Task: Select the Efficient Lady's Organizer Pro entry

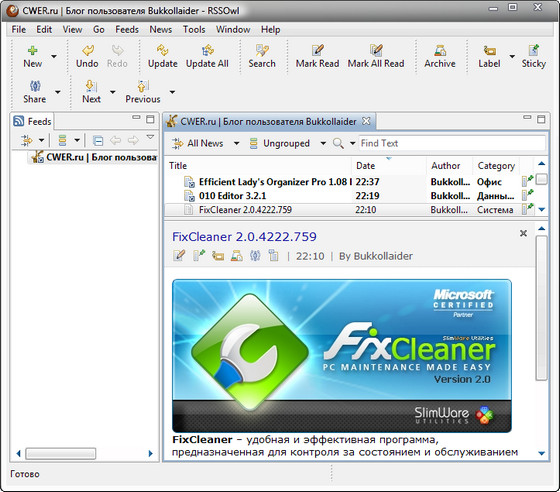Action: click(349, 182)
